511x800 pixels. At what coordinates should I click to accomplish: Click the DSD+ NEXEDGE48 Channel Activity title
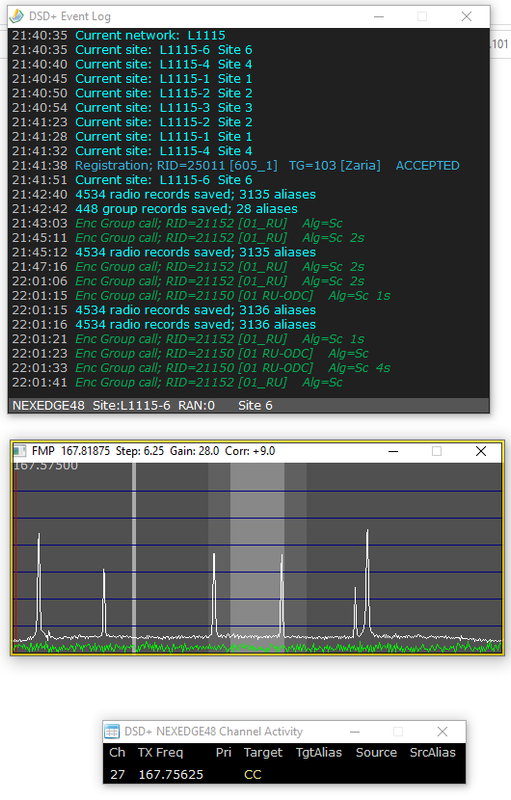click(213, 732)
